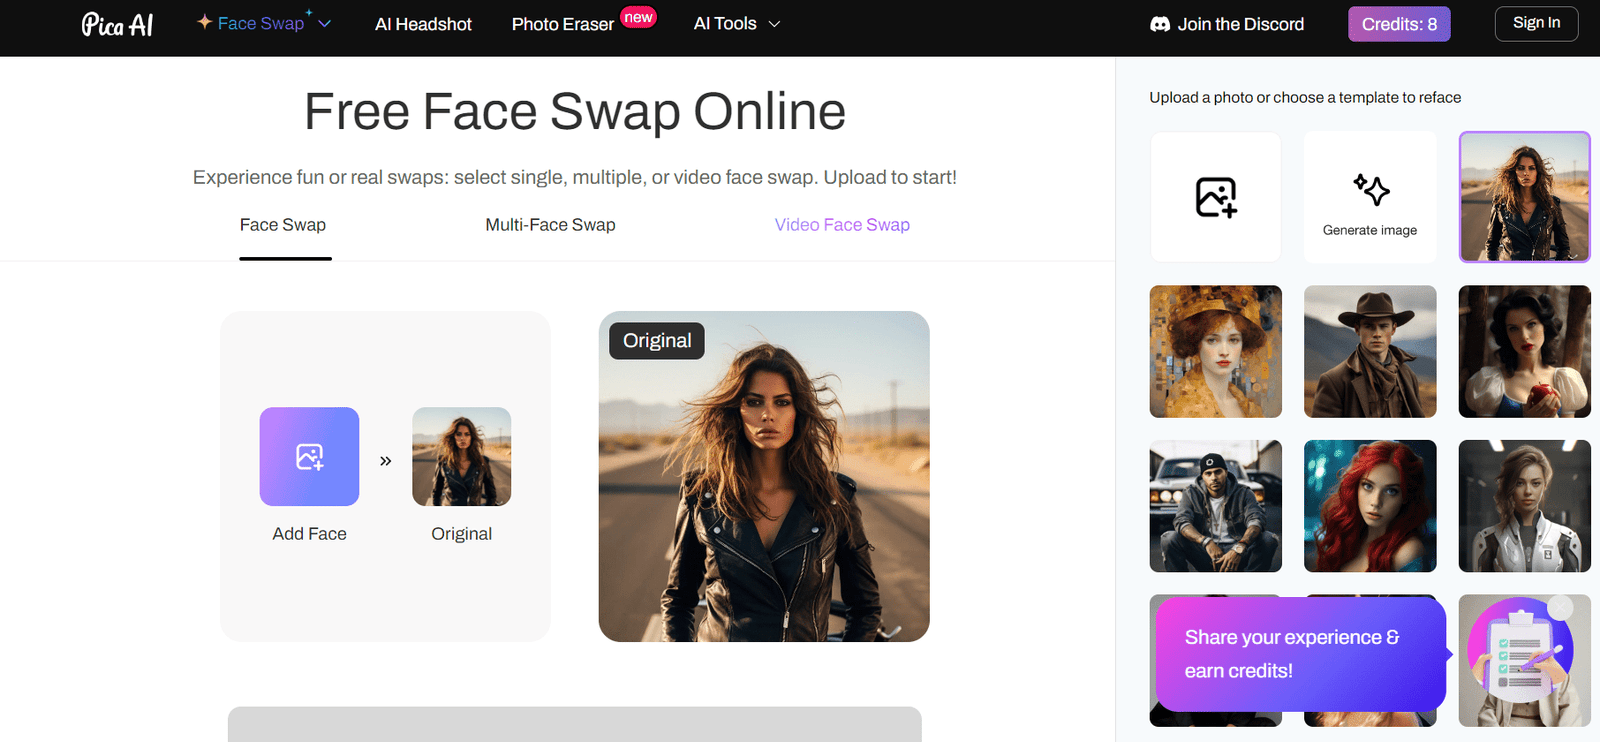Select the Face Swap tab
This screenshot has height=742, width=1600.
[283, 225]
